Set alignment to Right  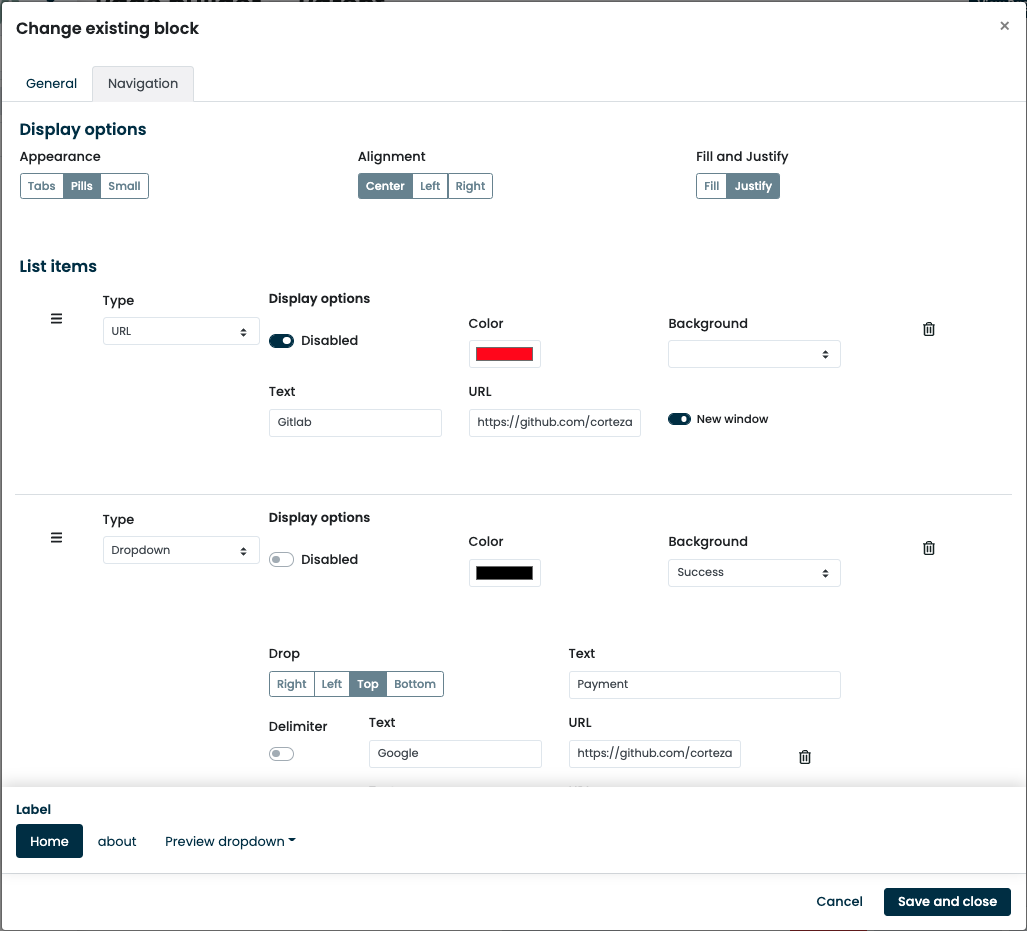470,186
